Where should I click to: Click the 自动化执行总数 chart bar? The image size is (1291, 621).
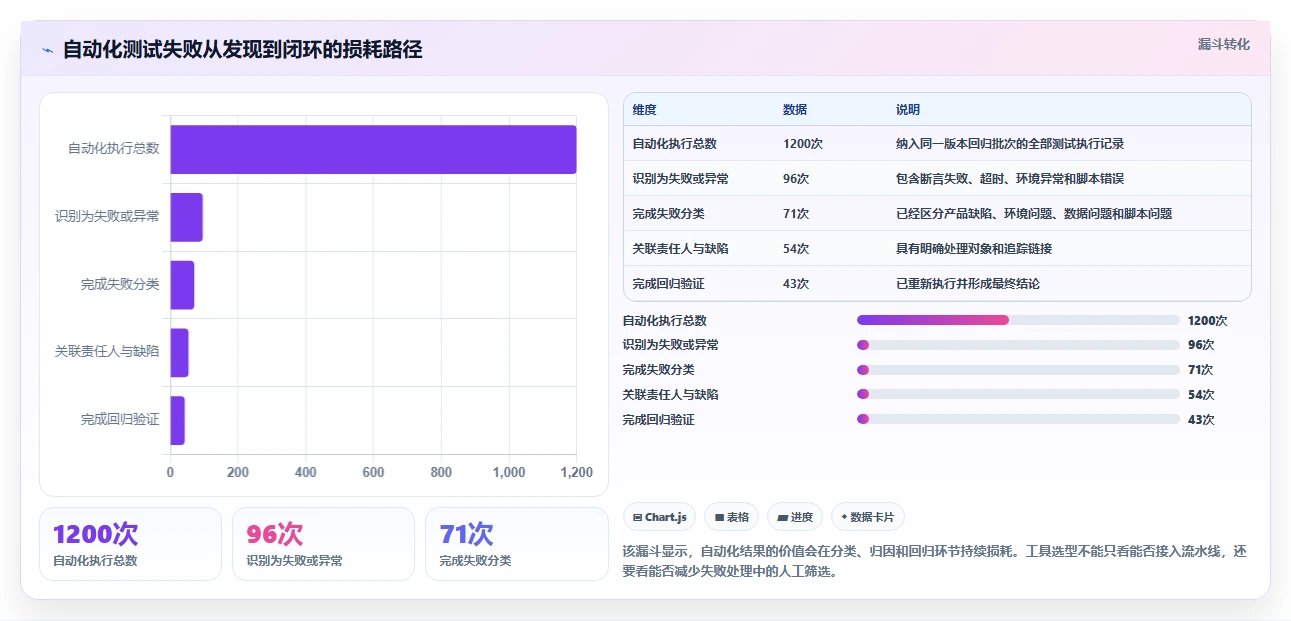tap(373, 149)
